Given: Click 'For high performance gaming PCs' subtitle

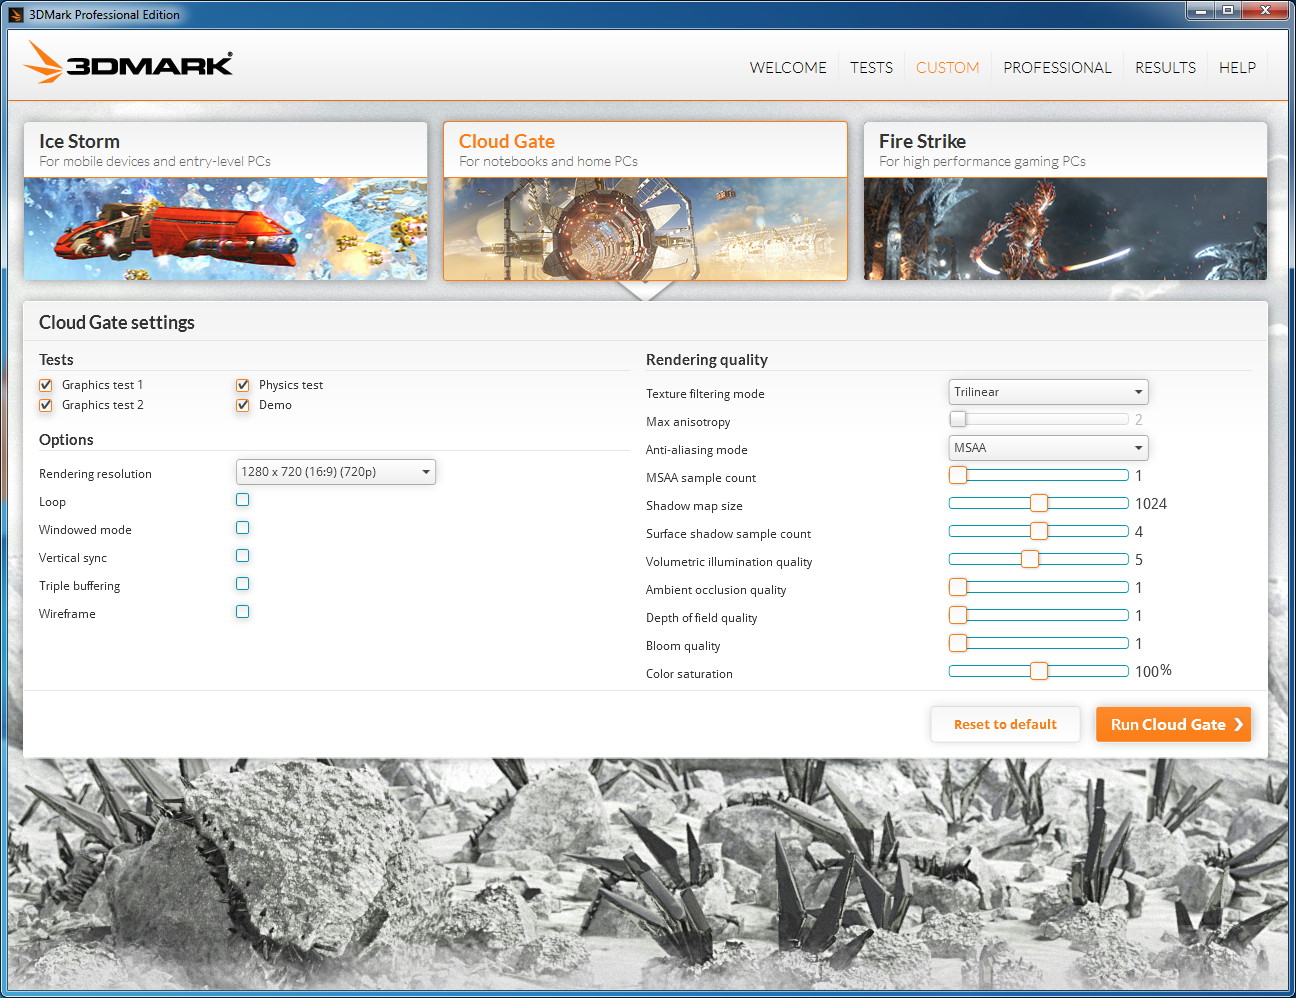Looking at the screenshot, I should click(982, 161).
